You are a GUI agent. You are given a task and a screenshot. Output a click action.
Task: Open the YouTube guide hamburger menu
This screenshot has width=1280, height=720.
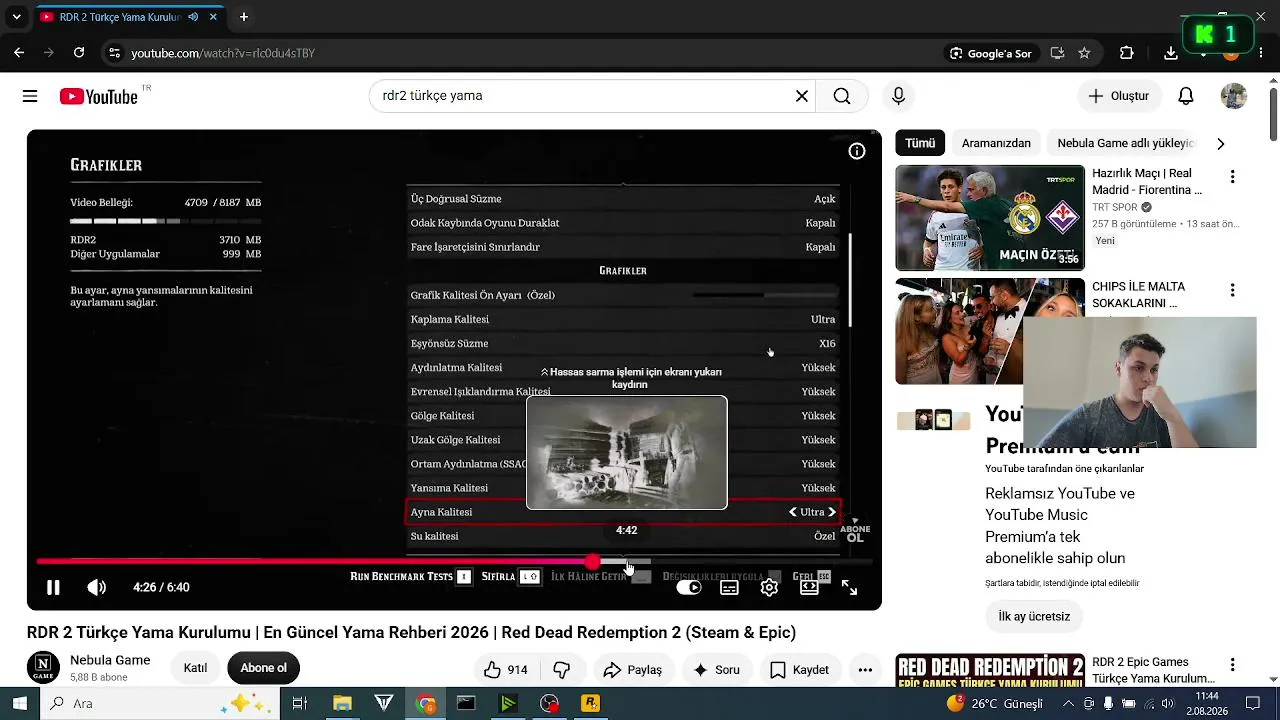pos(30,96)
